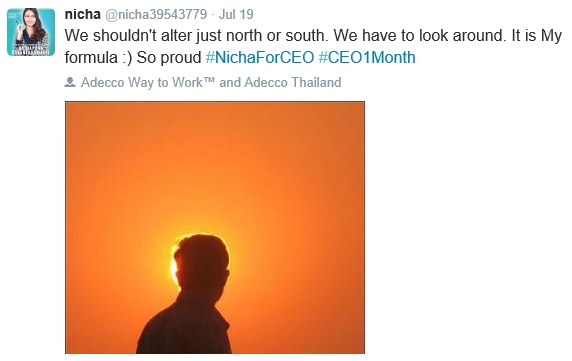The height and width of the screenshot is (361, 572).
Task: Open the orange sunset photo attachment
Action: pos(215,228)
